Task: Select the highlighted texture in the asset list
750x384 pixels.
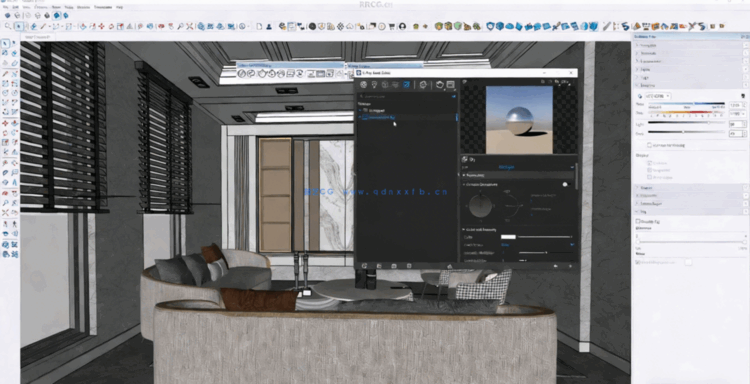Action: click(407, 117)
